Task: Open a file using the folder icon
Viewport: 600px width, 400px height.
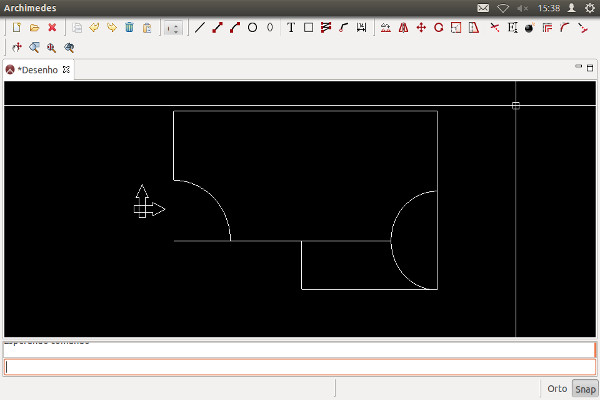Action: pyautogui.click(x=34, y=28)
